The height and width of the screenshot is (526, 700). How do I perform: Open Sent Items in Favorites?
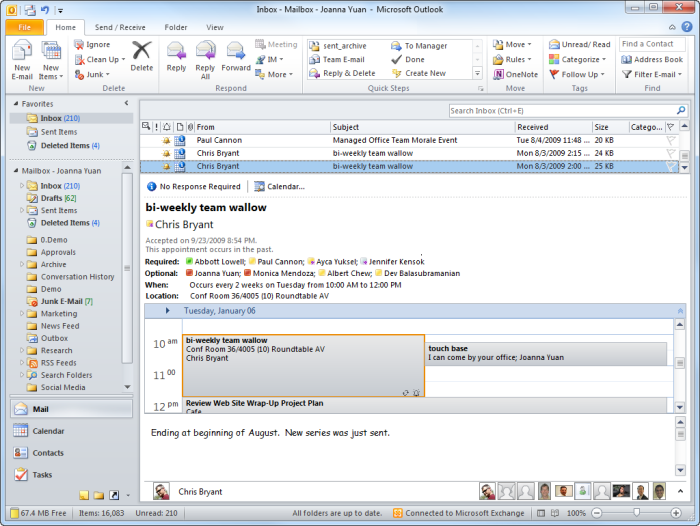coord(58,132)
